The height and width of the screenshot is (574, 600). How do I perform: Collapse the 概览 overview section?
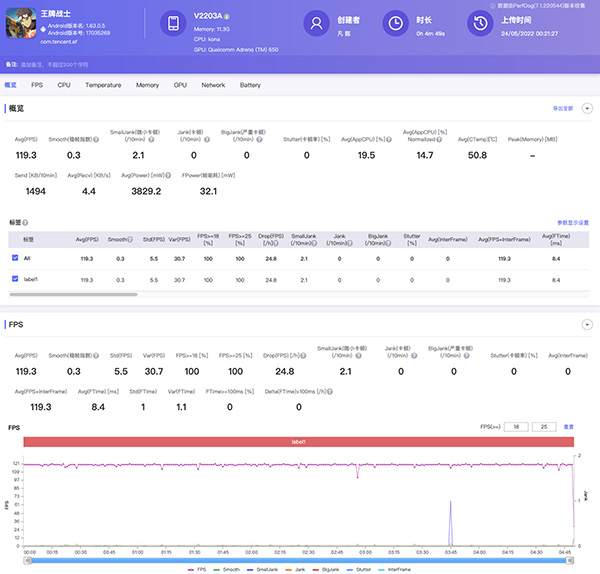[x=587, y=107]
